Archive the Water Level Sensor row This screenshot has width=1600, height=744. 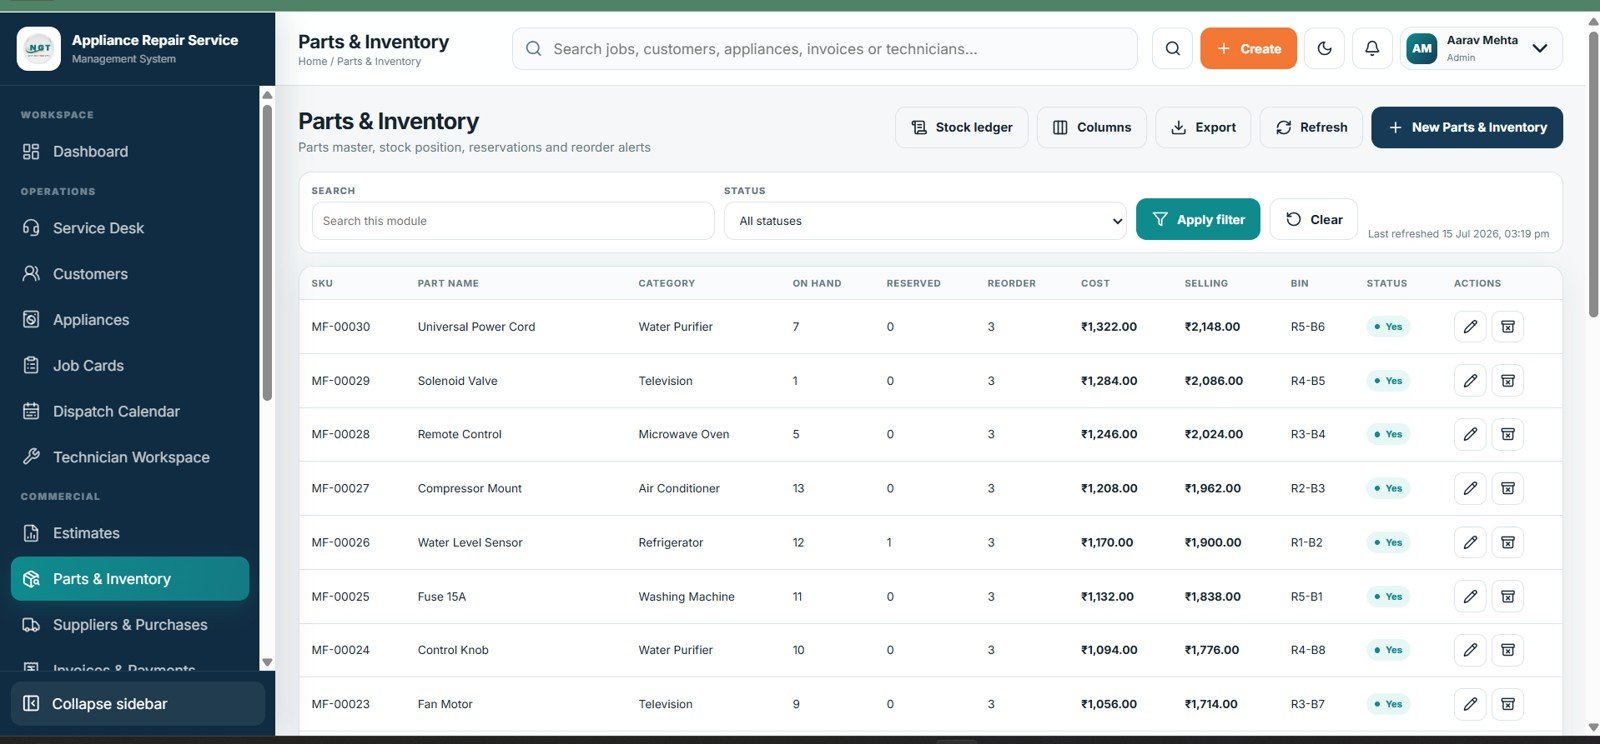coord(1508,542)
